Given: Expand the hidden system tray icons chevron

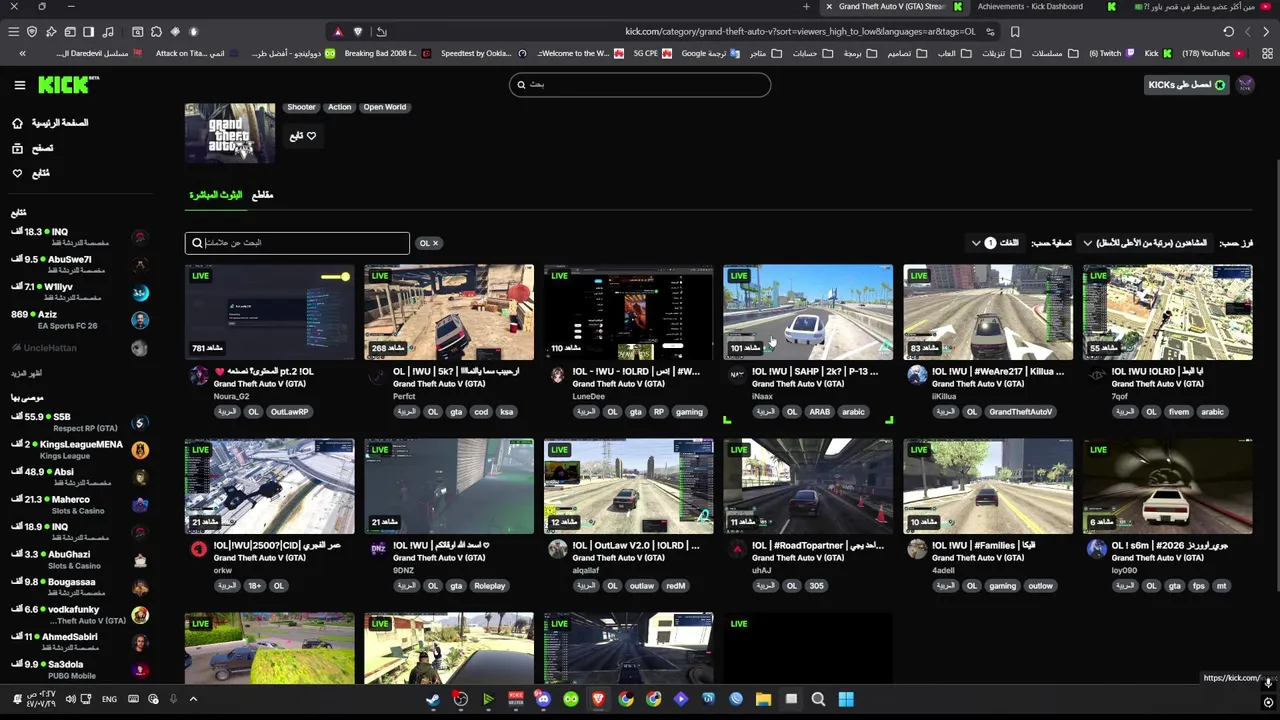Looking at the screenshot, I should click(193, 699).
